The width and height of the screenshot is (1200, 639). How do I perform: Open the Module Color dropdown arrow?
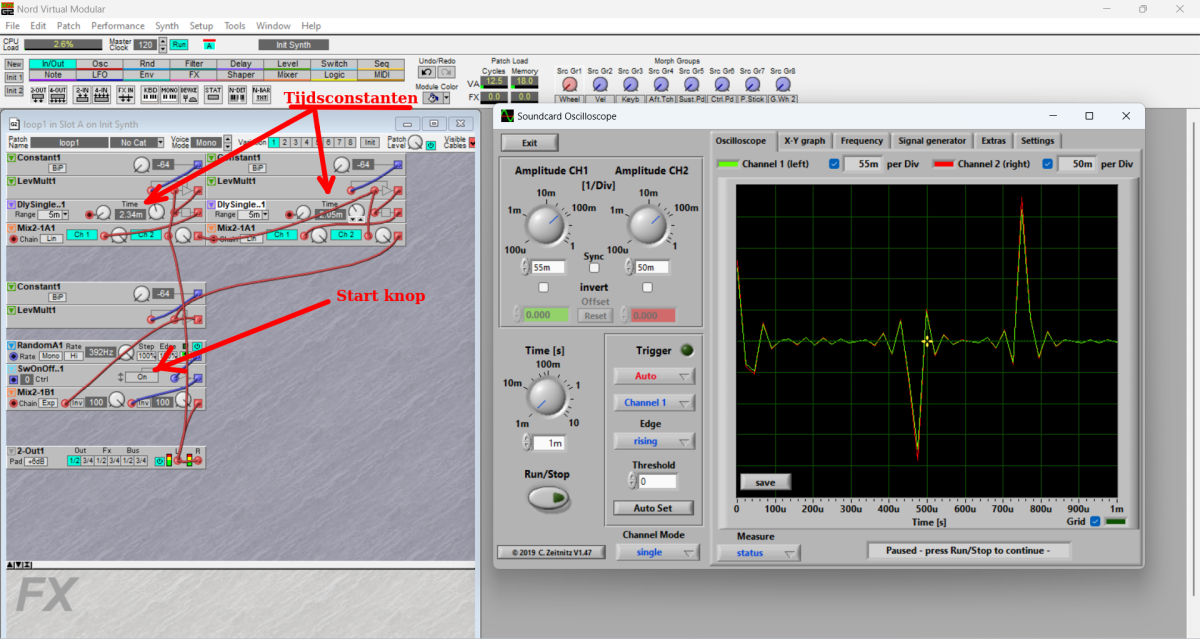pyautogui.click(x=446, y=97)
